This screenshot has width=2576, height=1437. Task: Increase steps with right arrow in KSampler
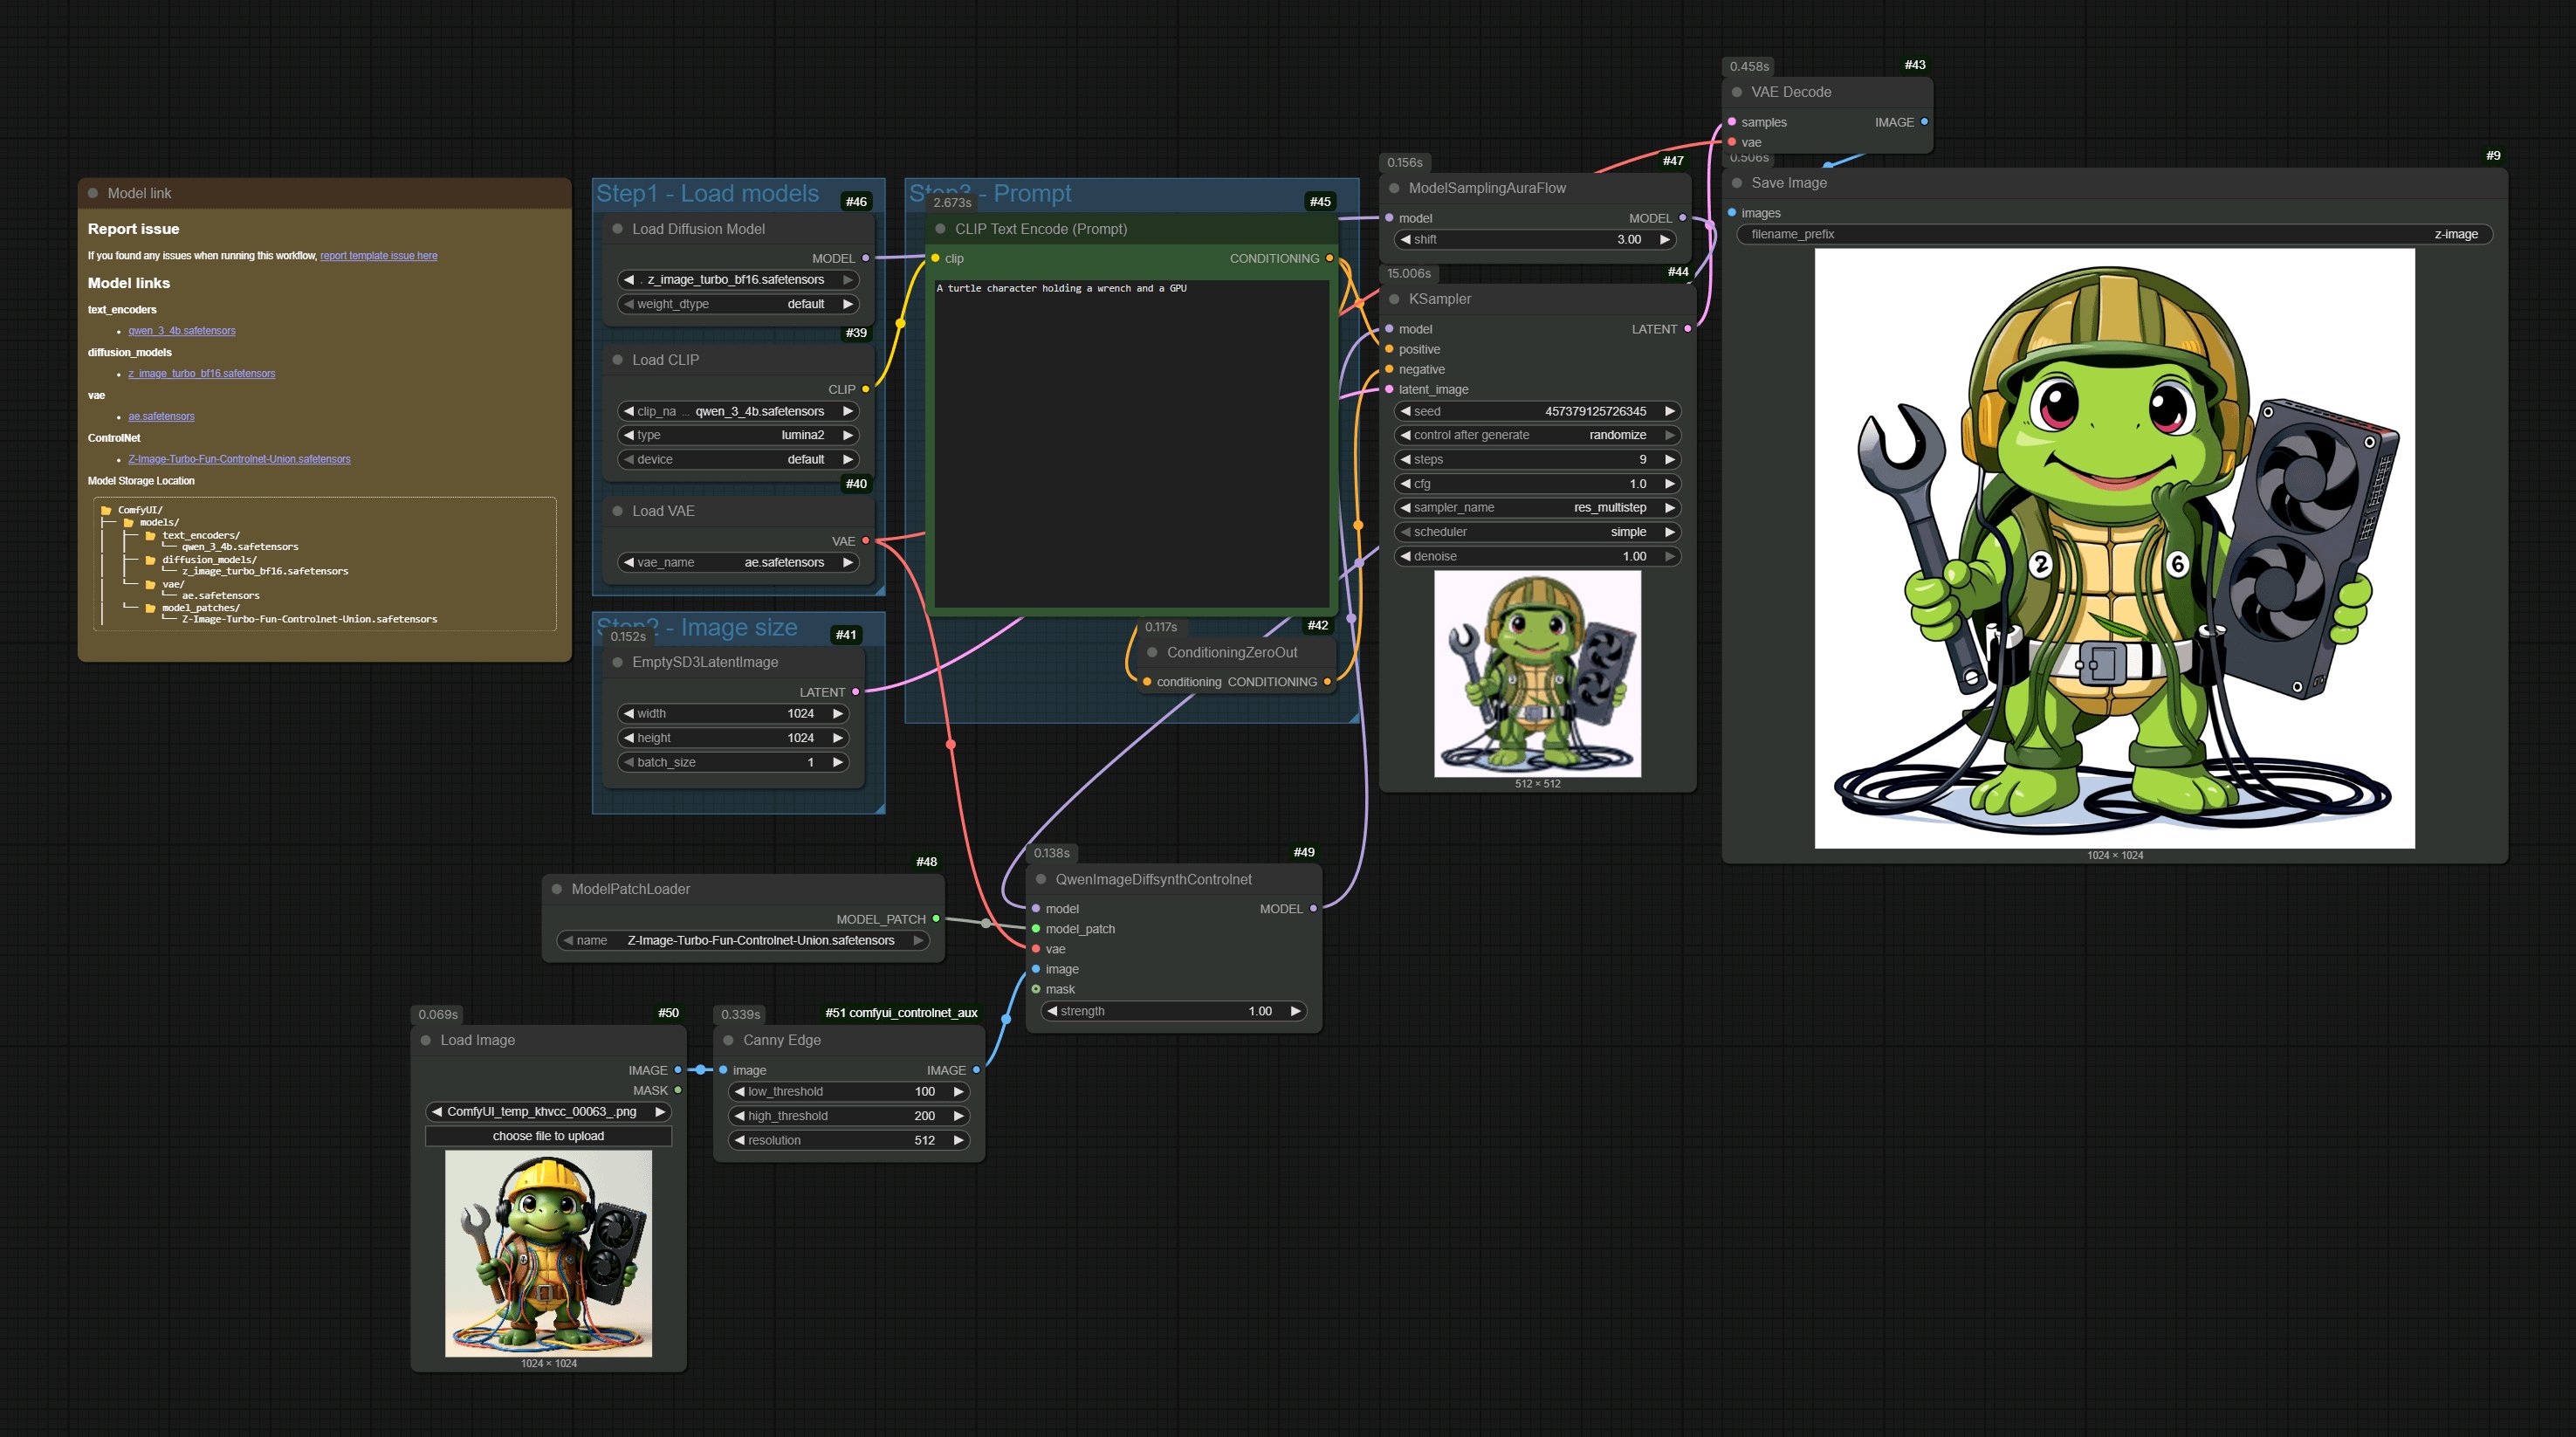[1669, 459]
